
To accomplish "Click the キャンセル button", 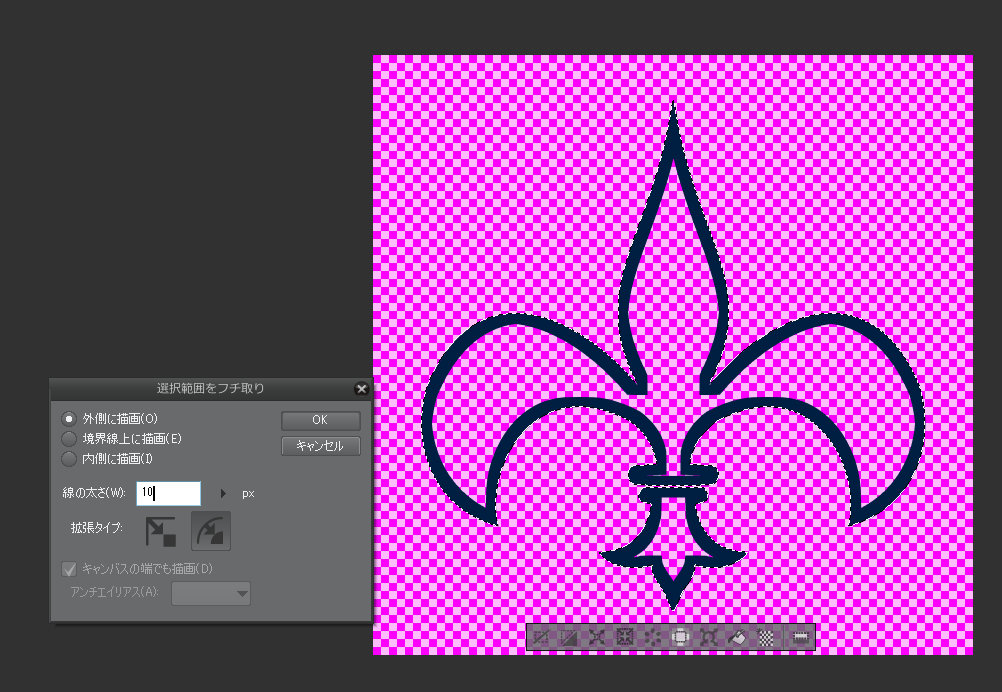I will tap(320, 446).
